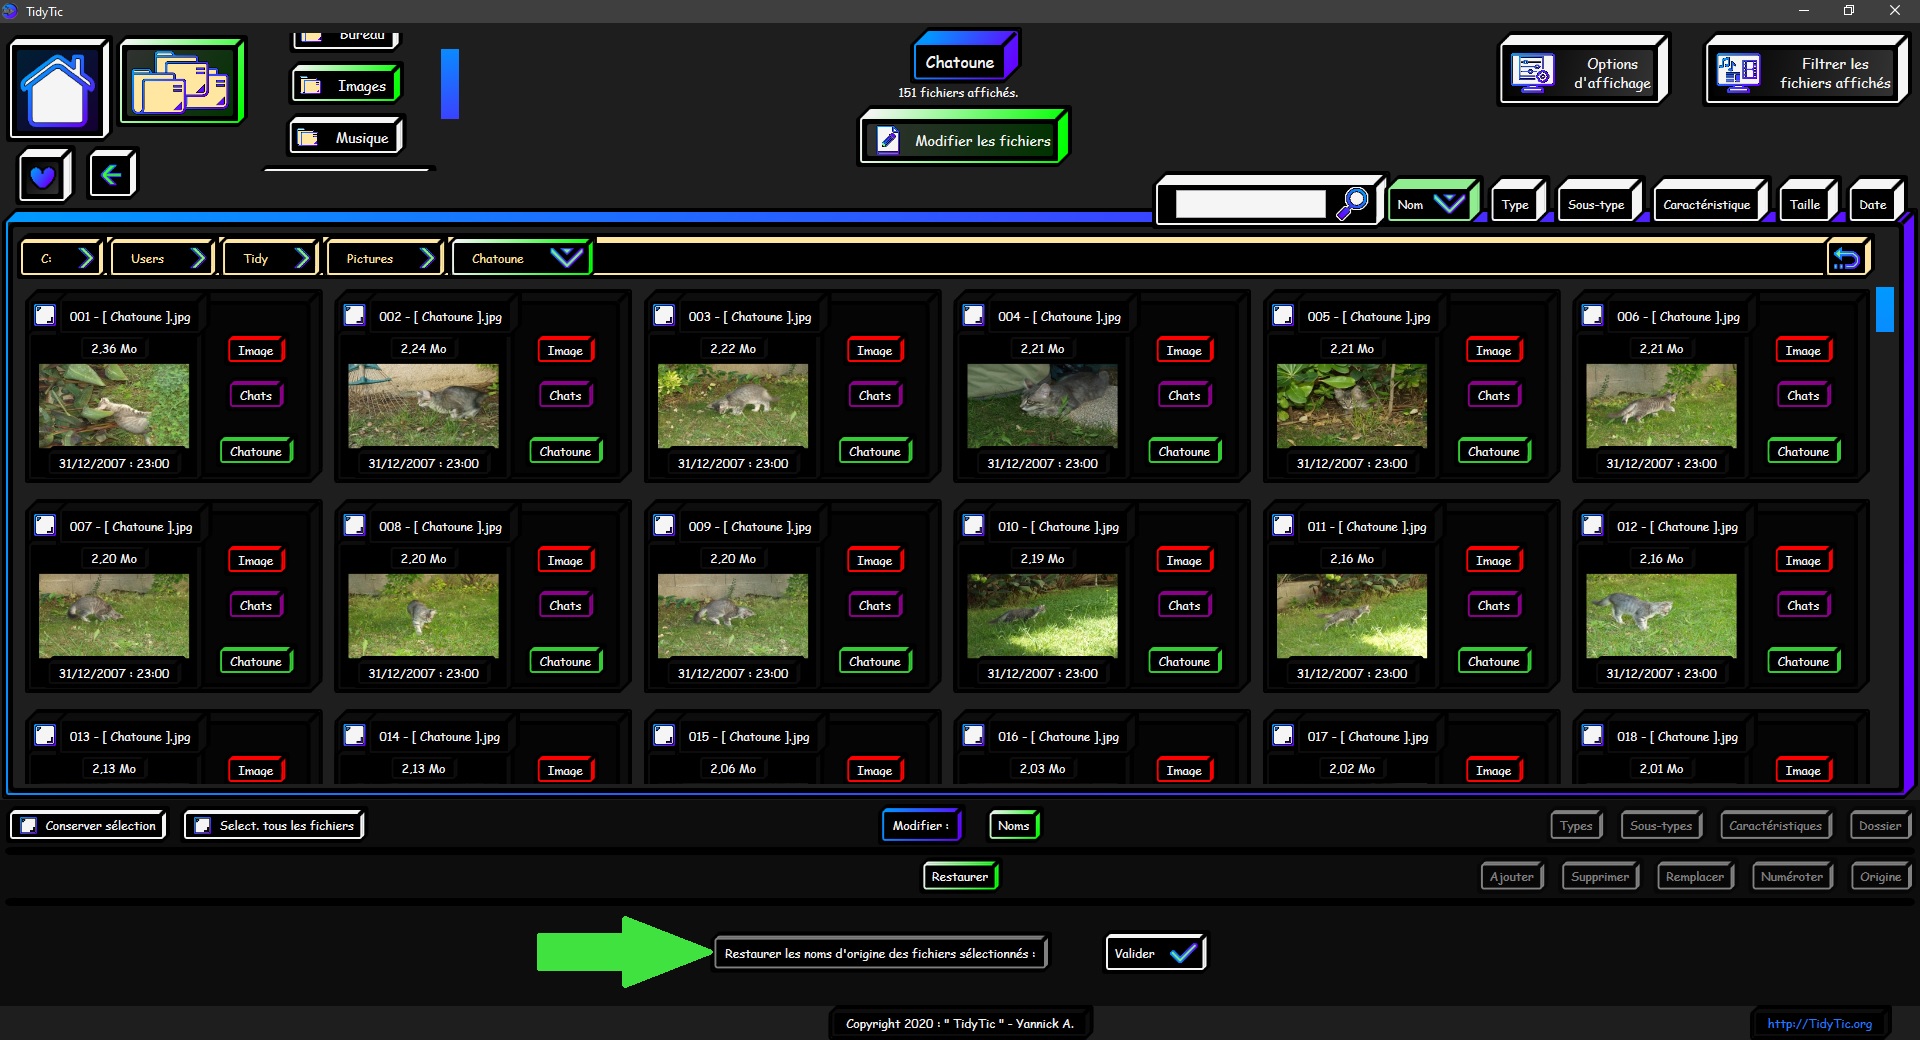Toggle Conserver sélection
This screenshot has width=1920, height=1040.
pos(89,825)
